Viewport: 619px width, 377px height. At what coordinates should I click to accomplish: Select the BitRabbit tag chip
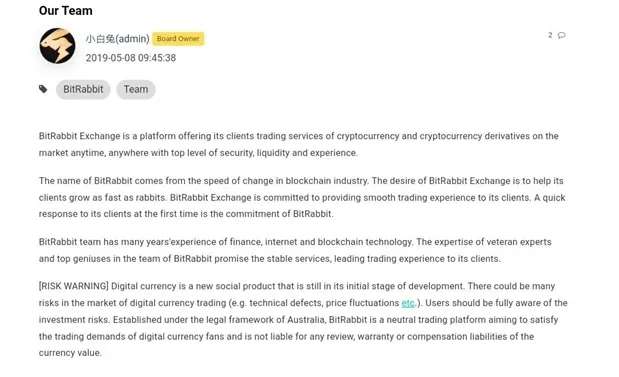pos(83,89)
